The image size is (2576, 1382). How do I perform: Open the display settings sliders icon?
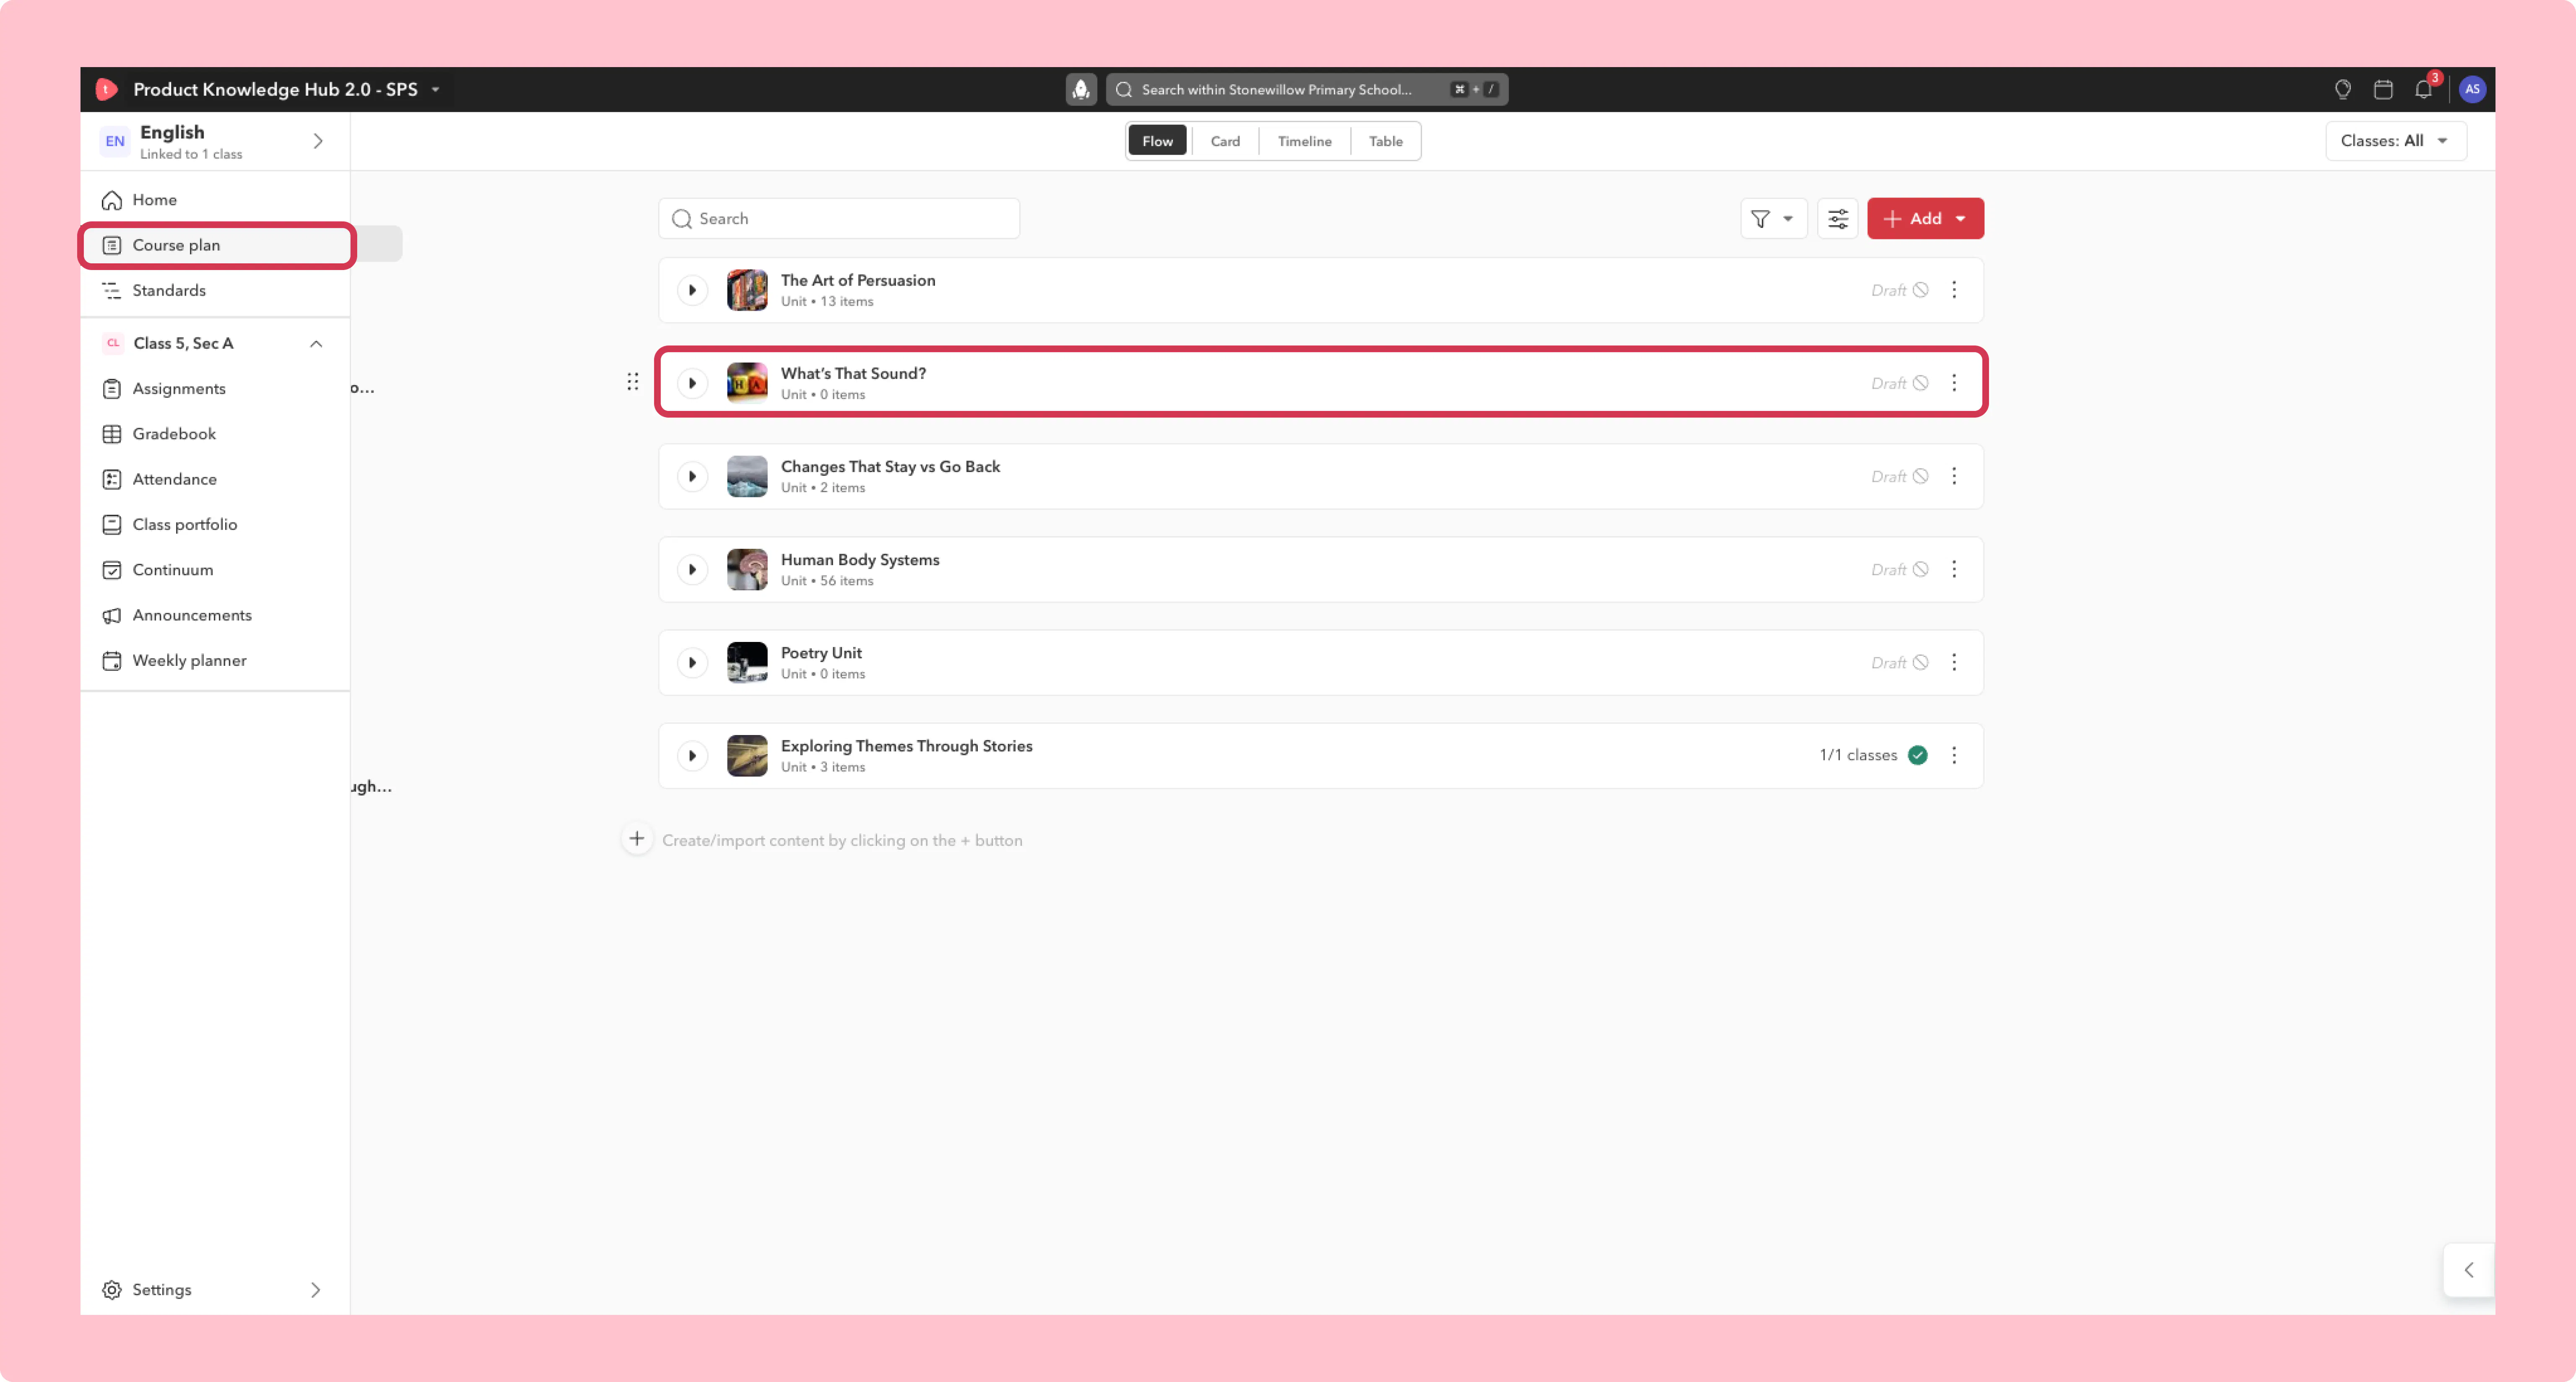[1838, 218]
